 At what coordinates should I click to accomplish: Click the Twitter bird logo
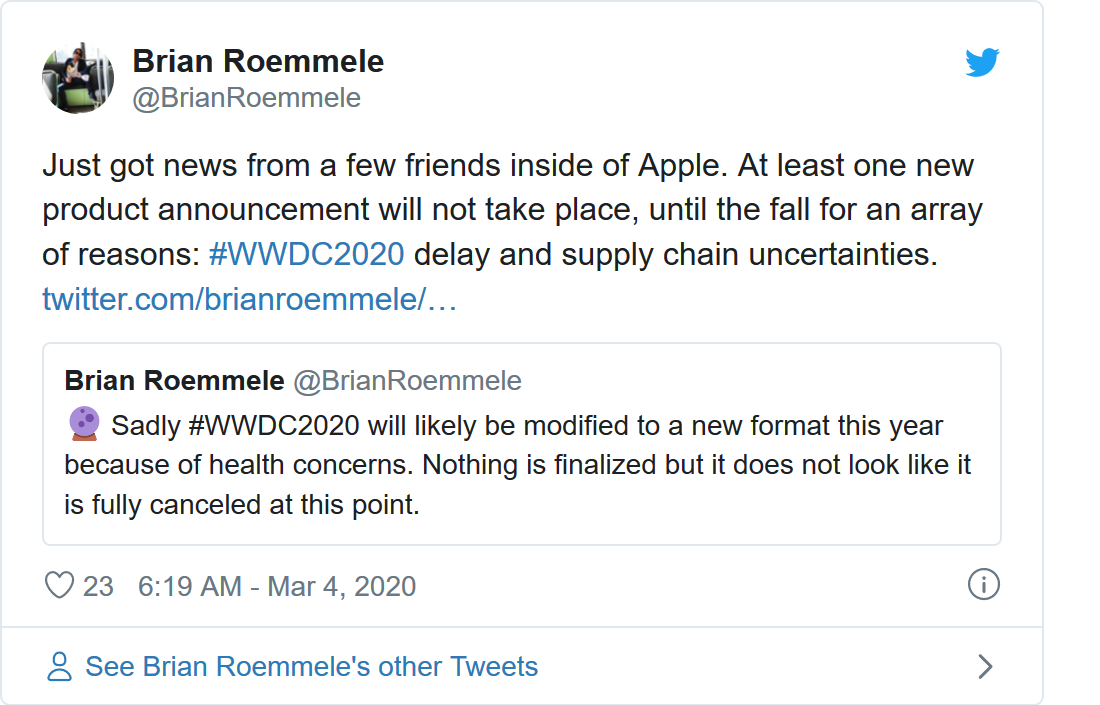point(982,62)
